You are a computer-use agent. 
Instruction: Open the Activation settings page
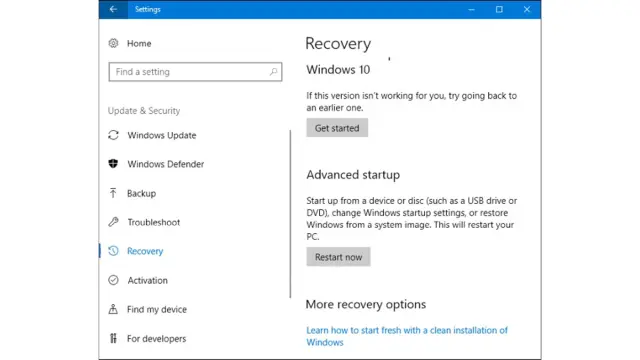pyautogui.click(x=147, y=280)
